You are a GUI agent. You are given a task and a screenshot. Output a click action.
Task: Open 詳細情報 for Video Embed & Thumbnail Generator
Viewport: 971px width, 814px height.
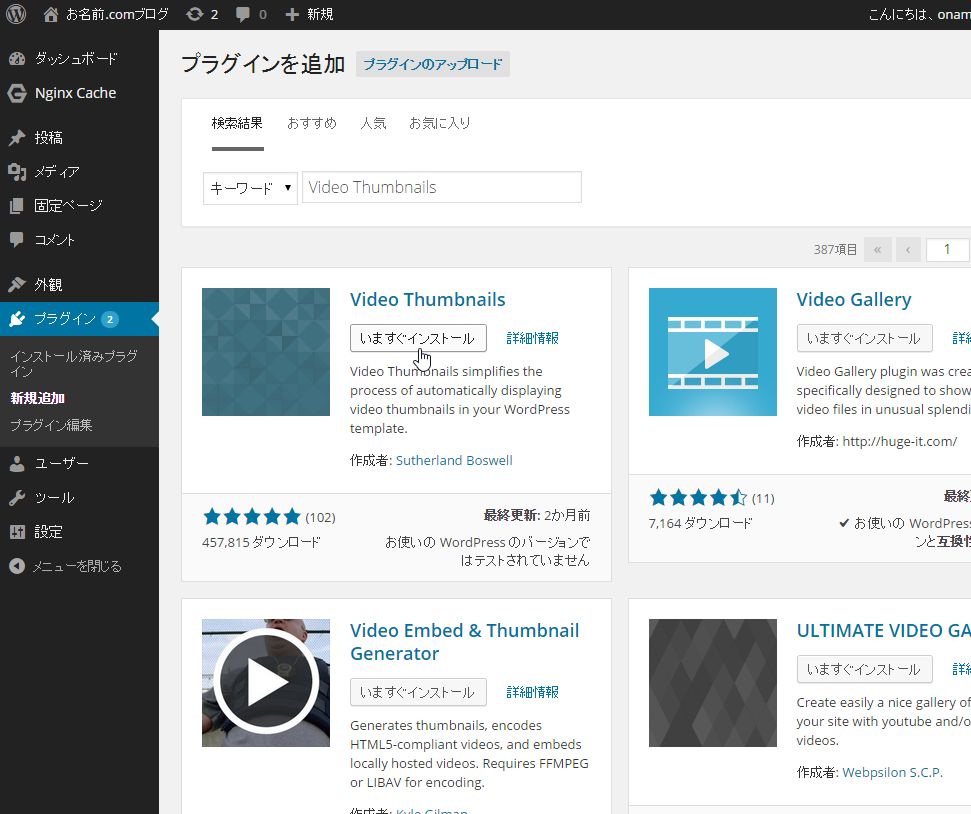(533, 692)
